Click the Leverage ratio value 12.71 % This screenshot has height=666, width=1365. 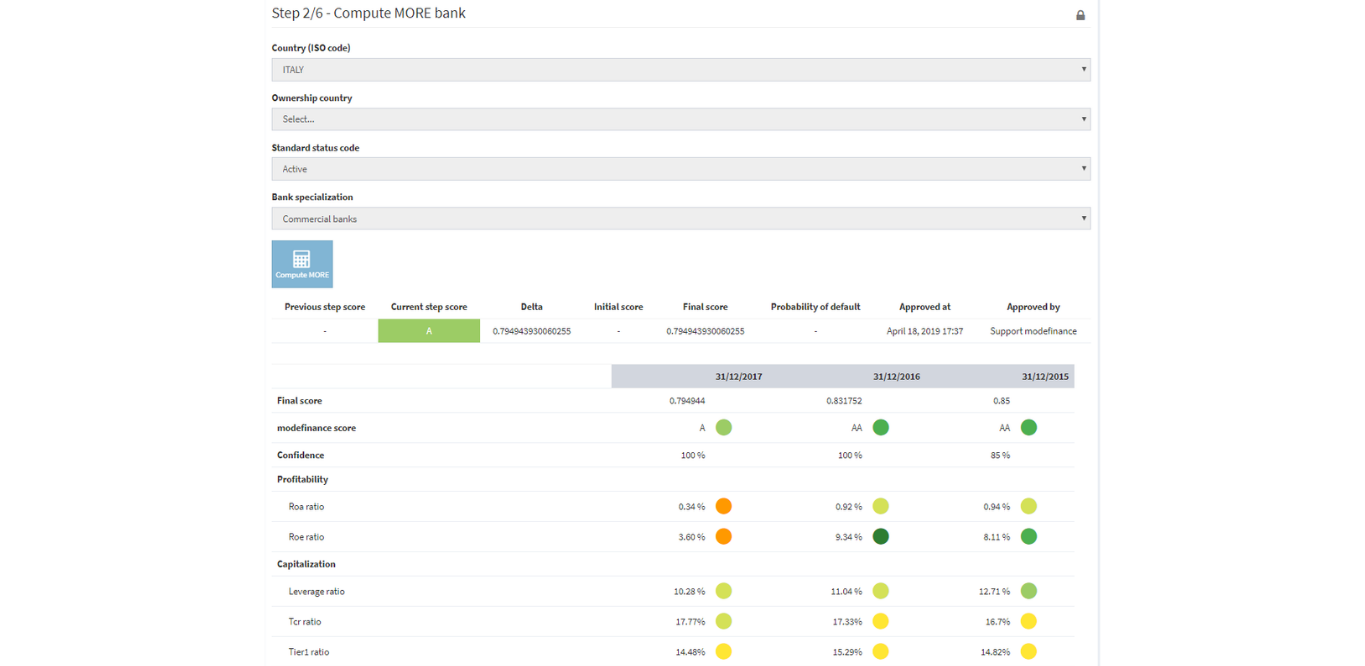995,592
